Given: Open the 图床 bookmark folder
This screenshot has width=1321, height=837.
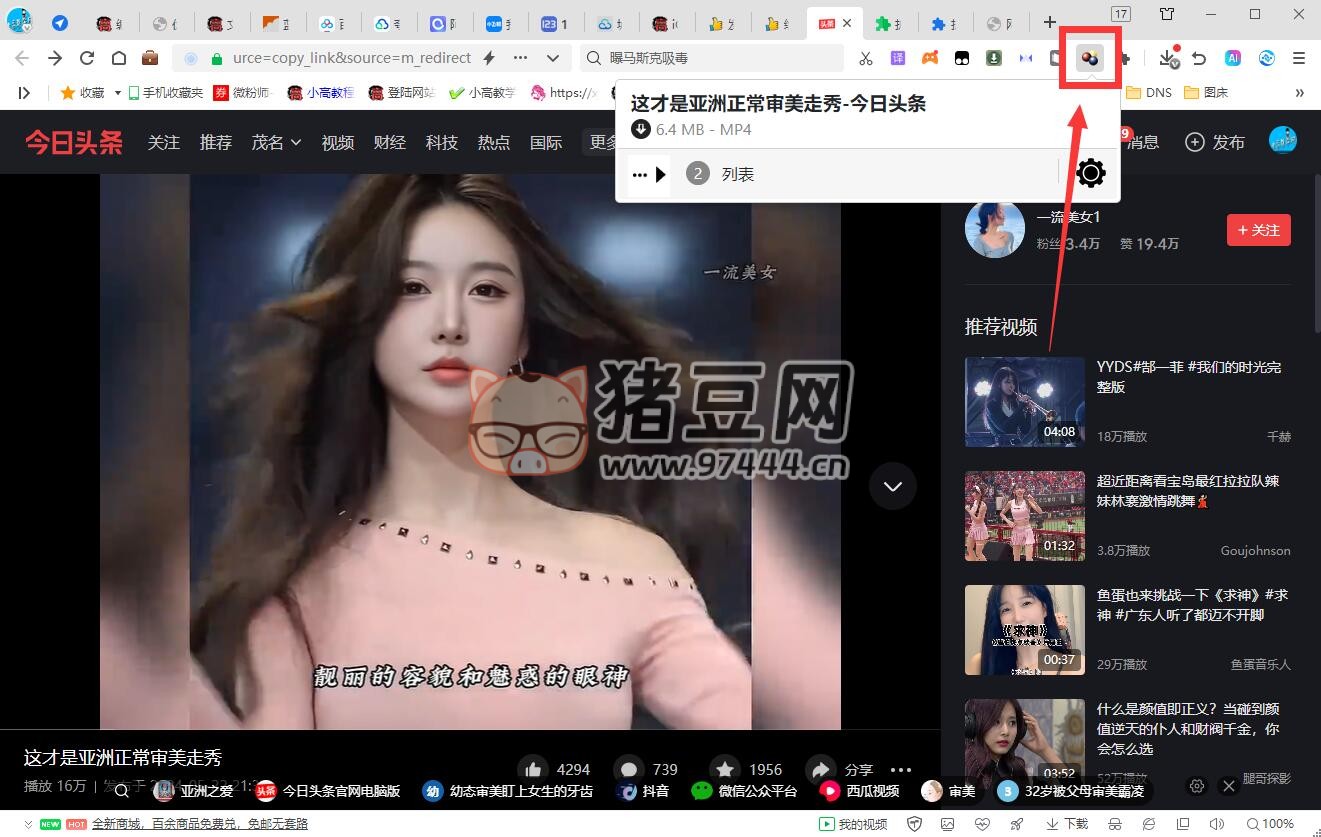Looking at the screenshot, I should (1206, 92).
